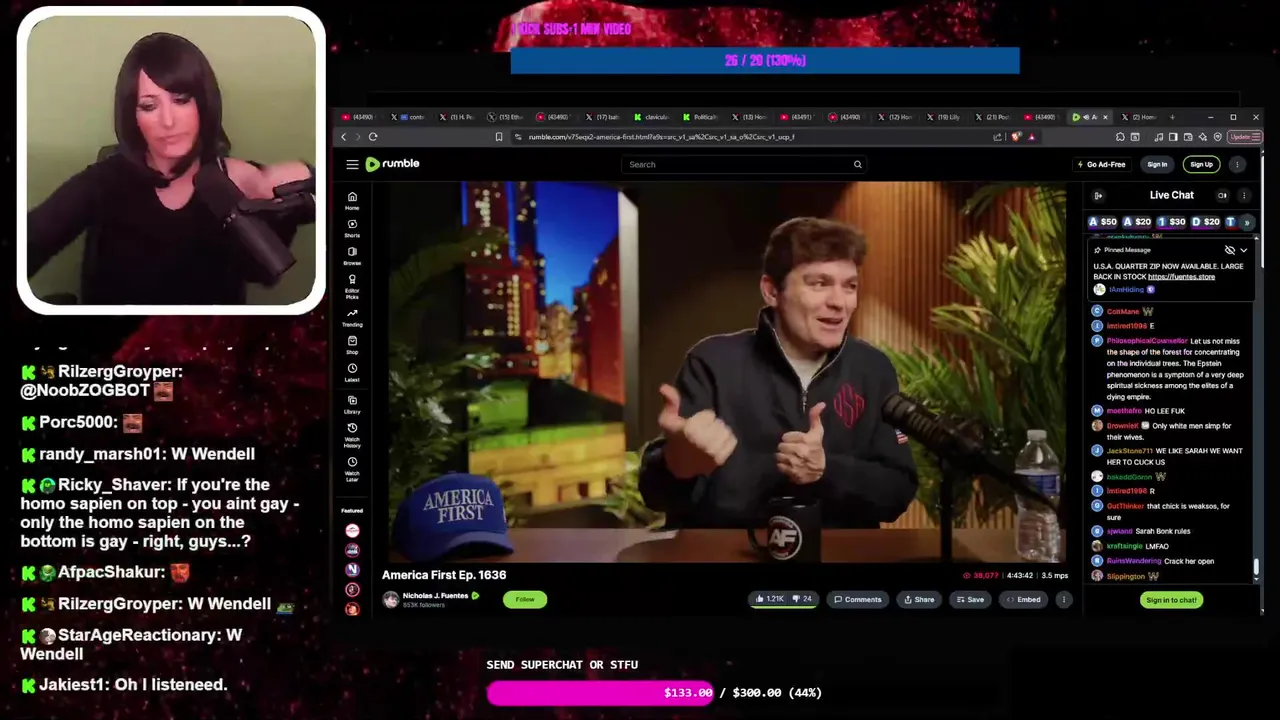Click the live chat scrollbar
The image size is (1280, 720).
tap(1256, 568)
